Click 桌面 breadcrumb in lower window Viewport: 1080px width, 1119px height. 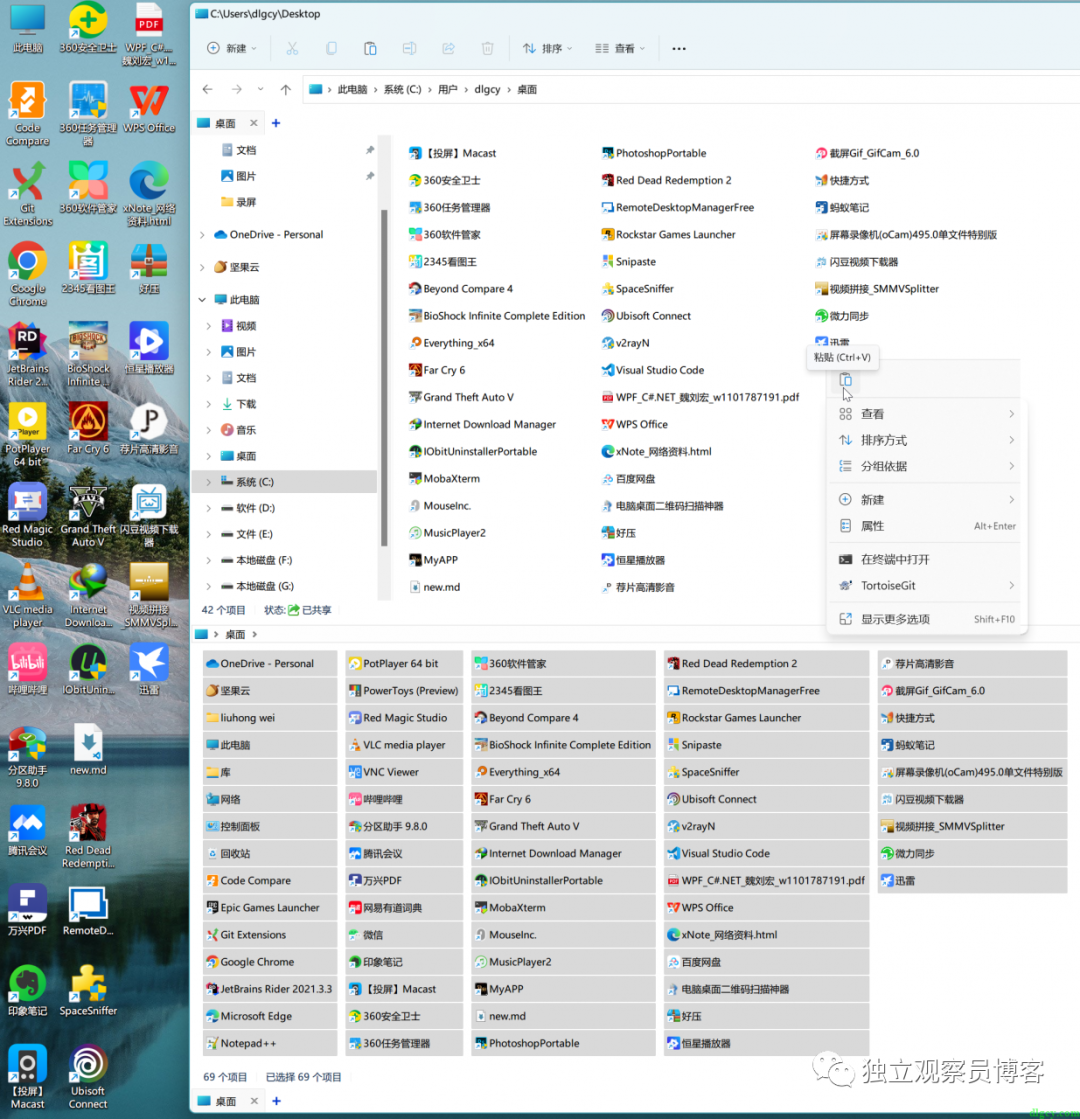(x=235, y=634)
